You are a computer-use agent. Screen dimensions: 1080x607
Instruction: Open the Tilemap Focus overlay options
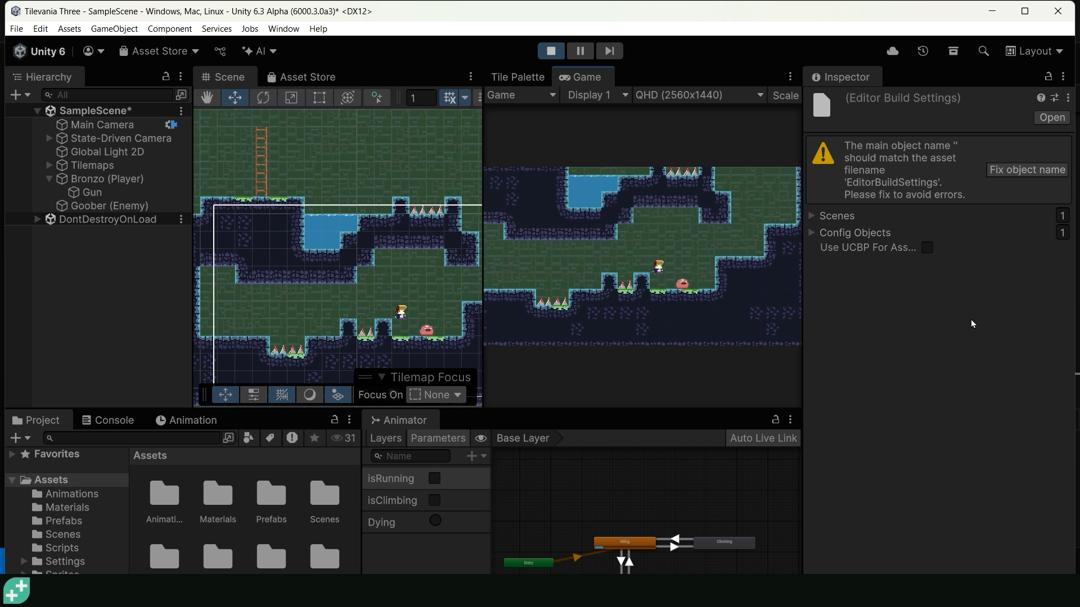click(380, 377)
